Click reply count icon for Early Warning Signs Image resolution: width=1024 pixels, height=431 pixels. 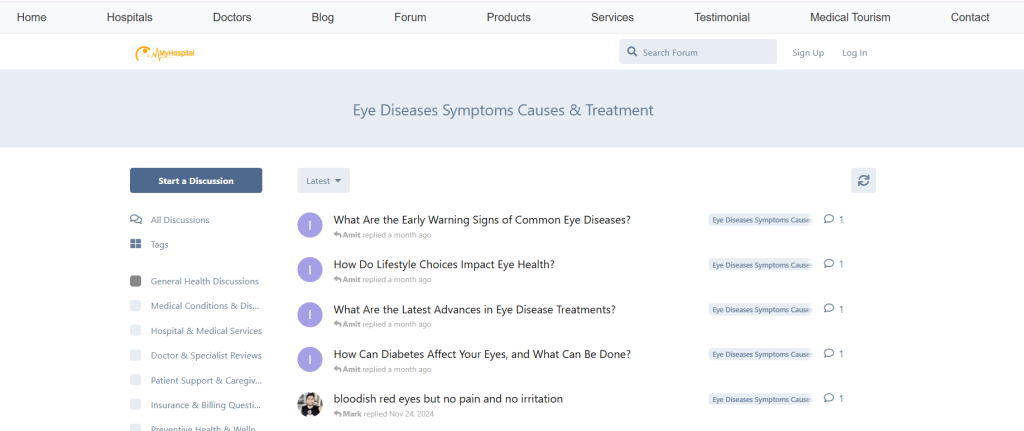point(829,219)
